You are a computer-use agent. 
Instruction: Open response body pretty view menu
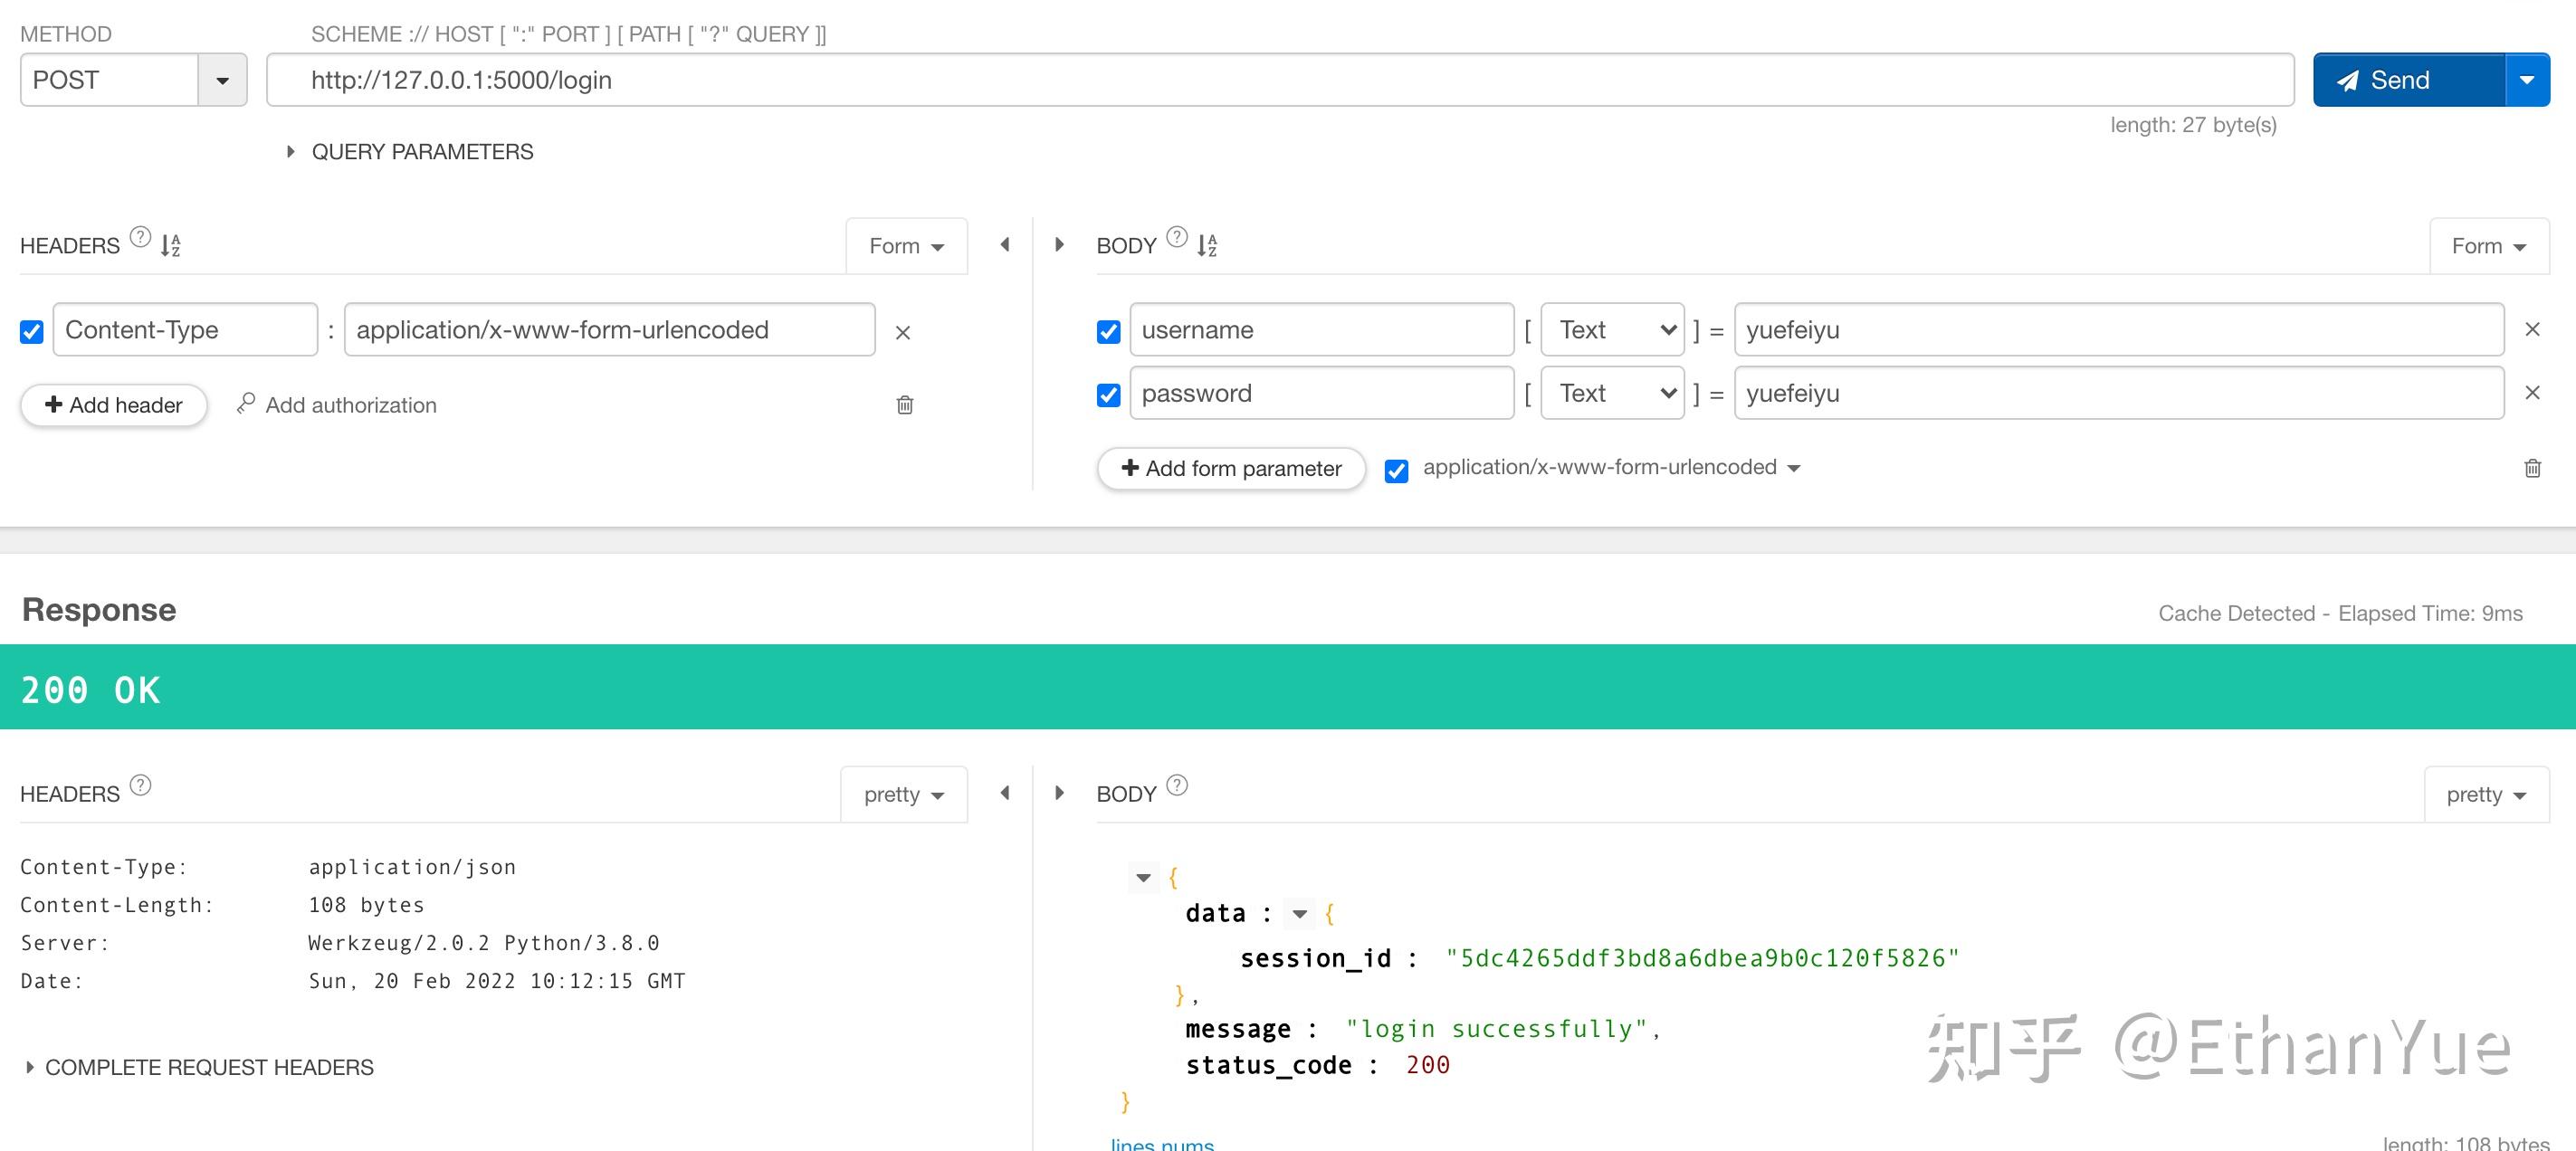click(x=2486, y=795)
